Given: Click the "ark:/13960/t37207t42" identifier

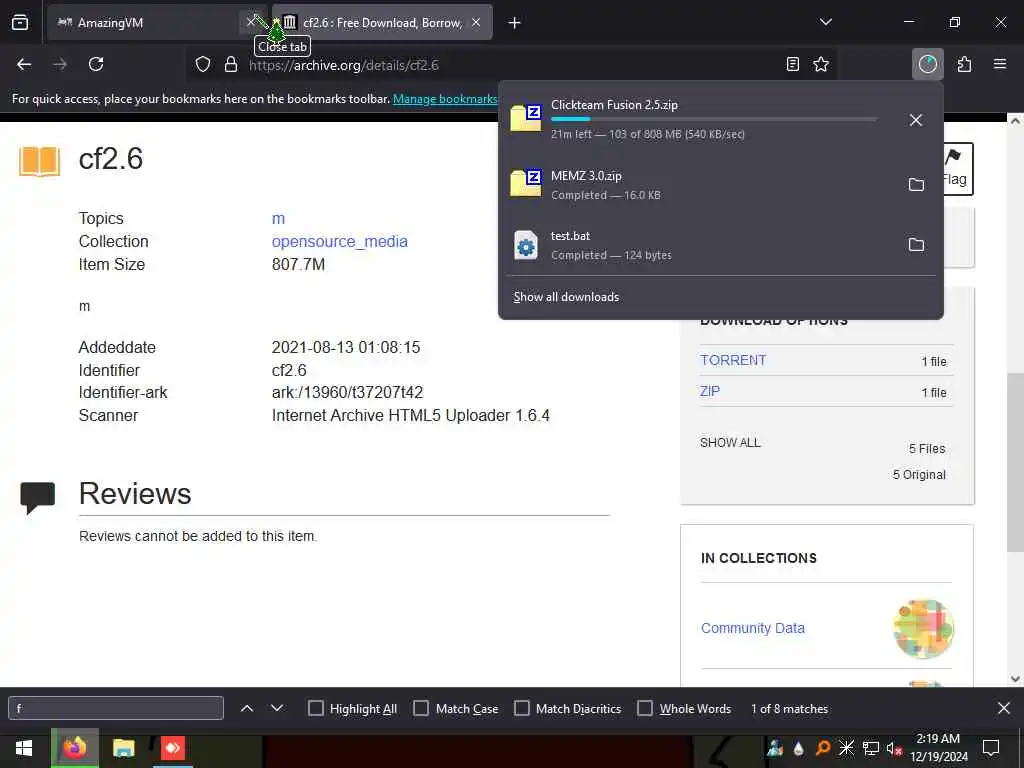Looking at the screenshot, I should [347, 392].
